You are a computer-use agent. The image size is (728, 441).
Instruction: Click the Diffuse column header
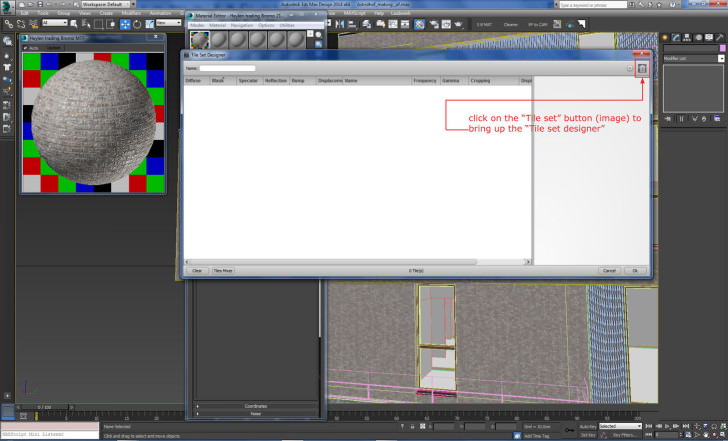tap(194, 80)
